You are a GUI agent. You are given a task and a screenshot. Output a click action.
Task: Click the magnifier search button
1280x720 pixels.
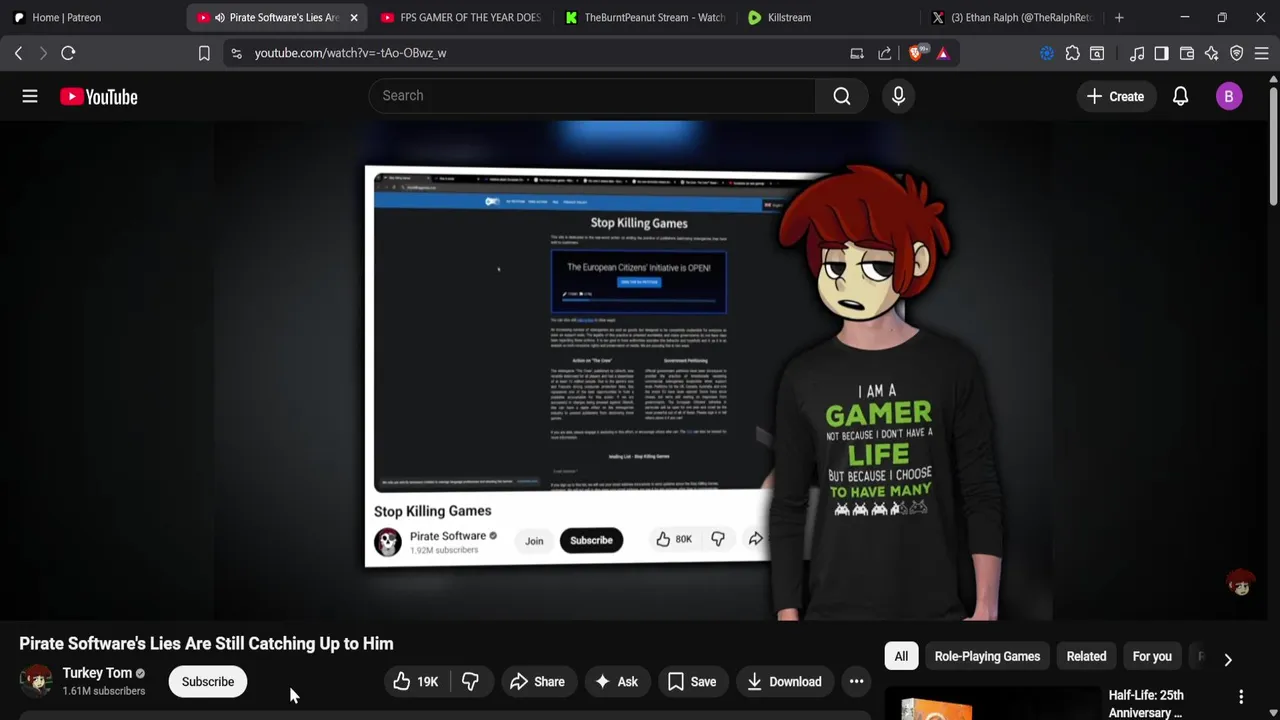842,96
